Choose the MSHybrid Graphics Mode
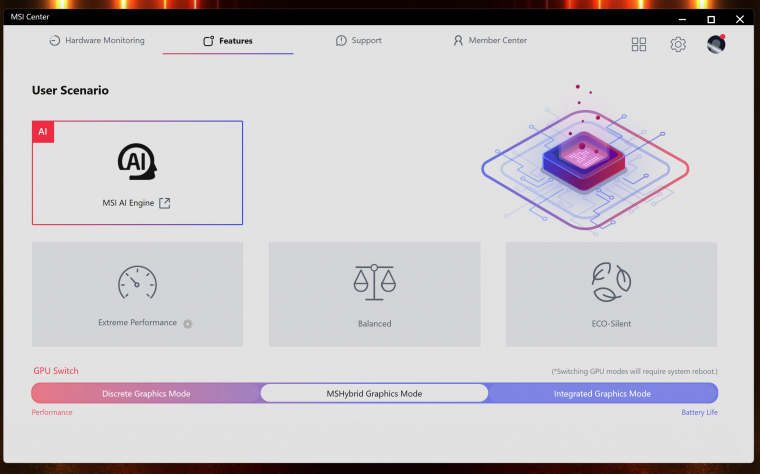 [x=374, y=394]
